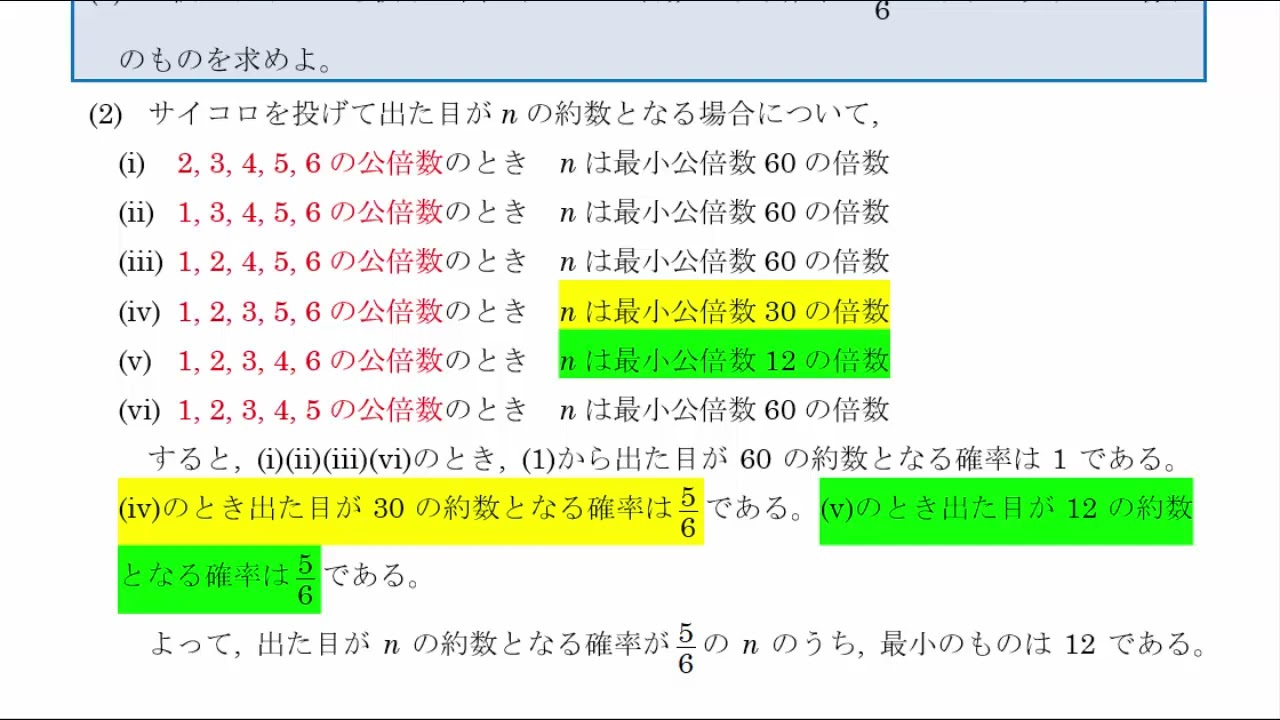Image resolution: width=1280 pixels, height=720 pixels.
Task: Select the yellow highlight n は最小公倍数 30 の倍数
Action: point(724,311)
